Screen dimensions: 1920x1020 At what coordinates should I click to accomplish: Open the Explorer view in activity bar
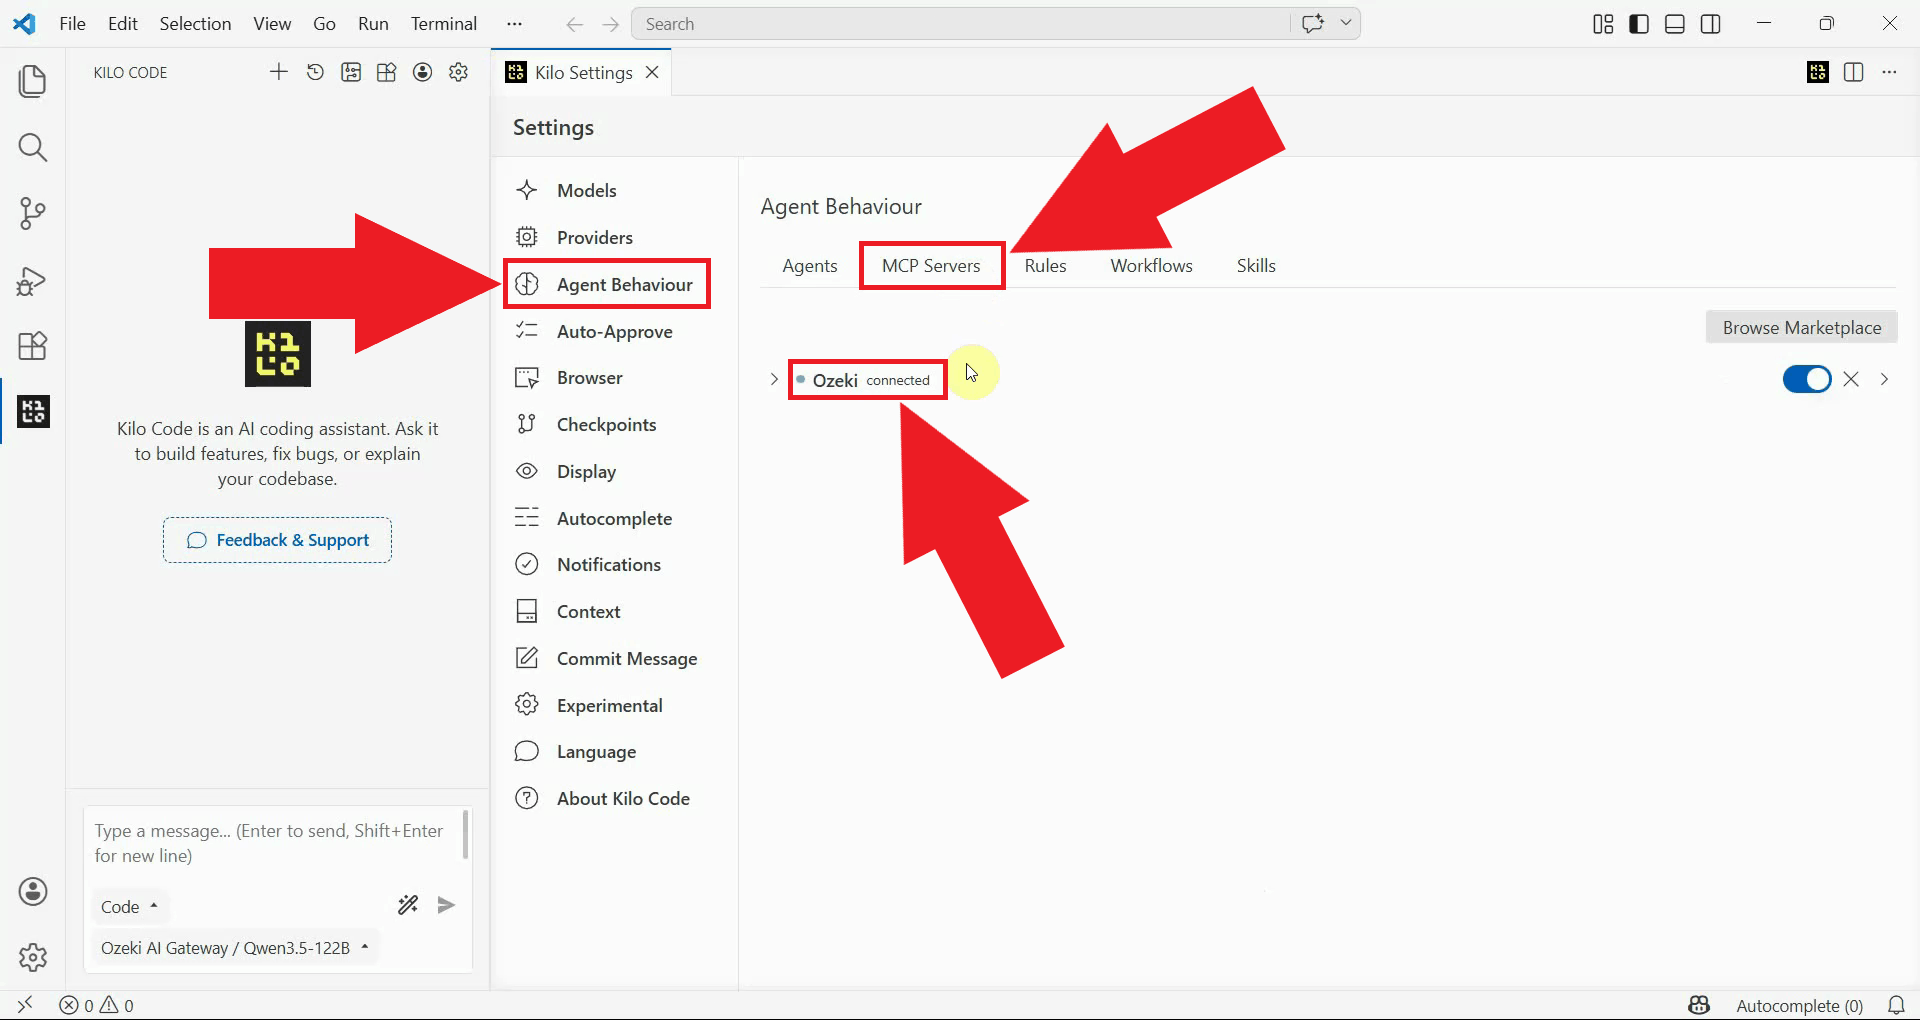point(33,82)
